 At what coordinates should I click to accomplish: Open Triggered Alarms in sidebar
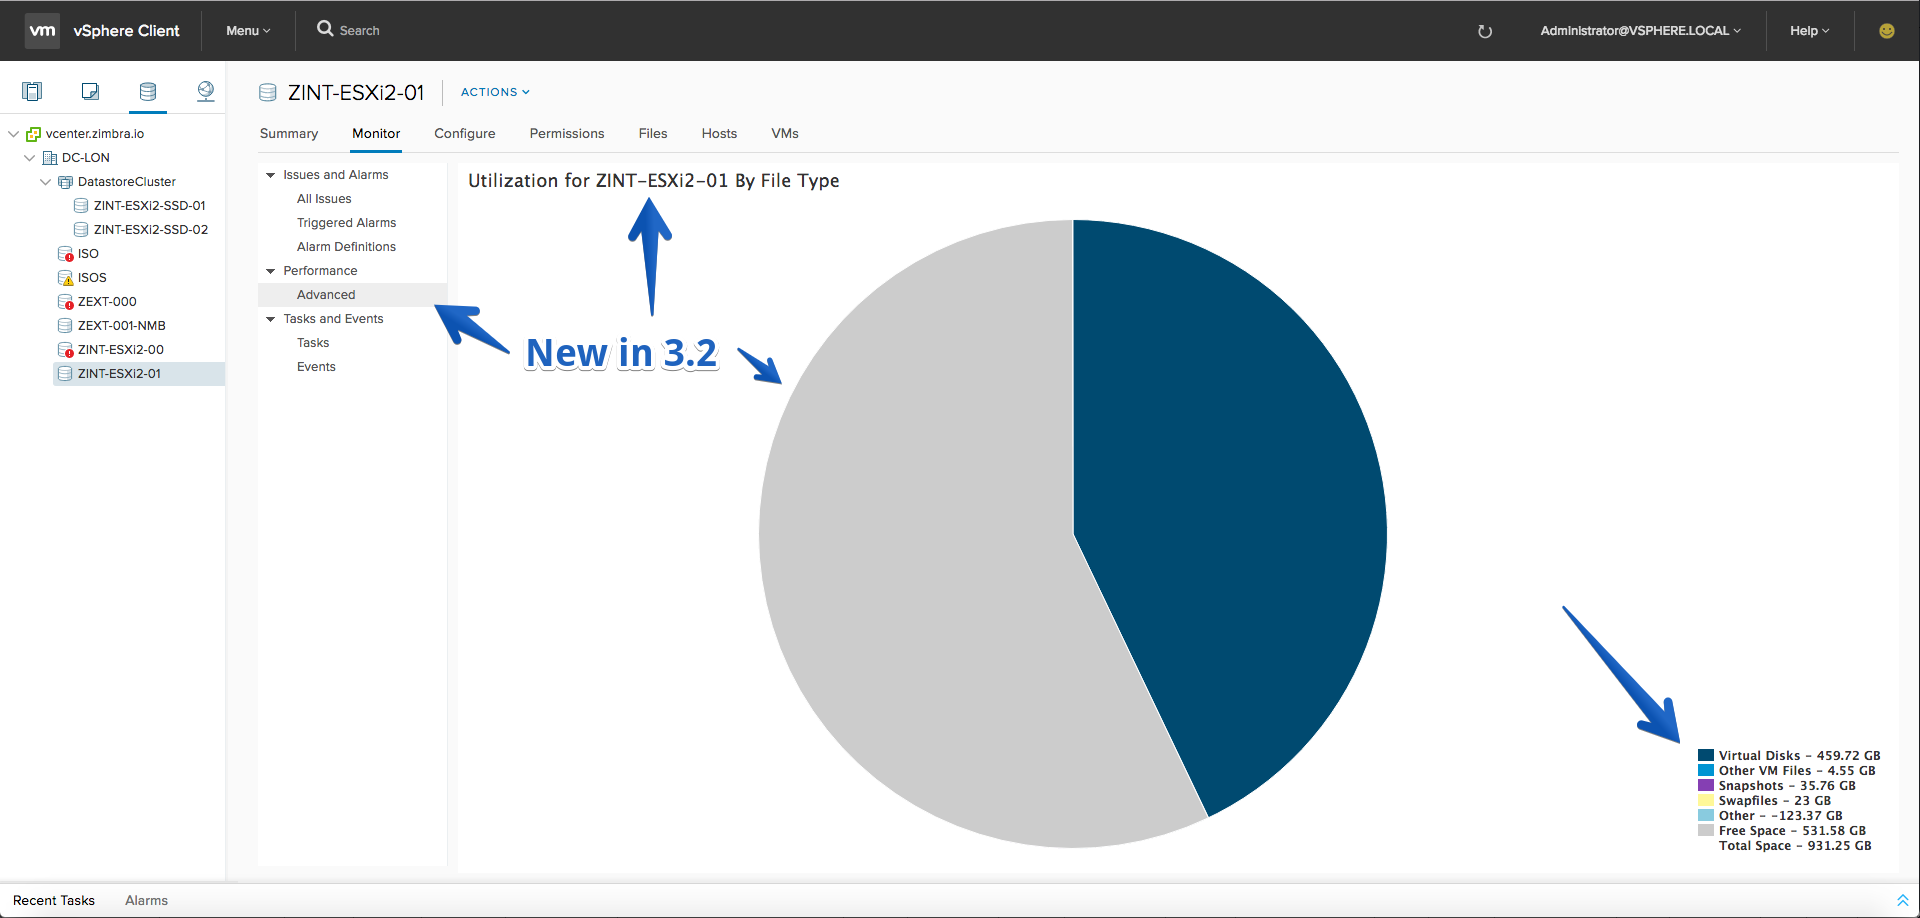click(x=346, y=223)
